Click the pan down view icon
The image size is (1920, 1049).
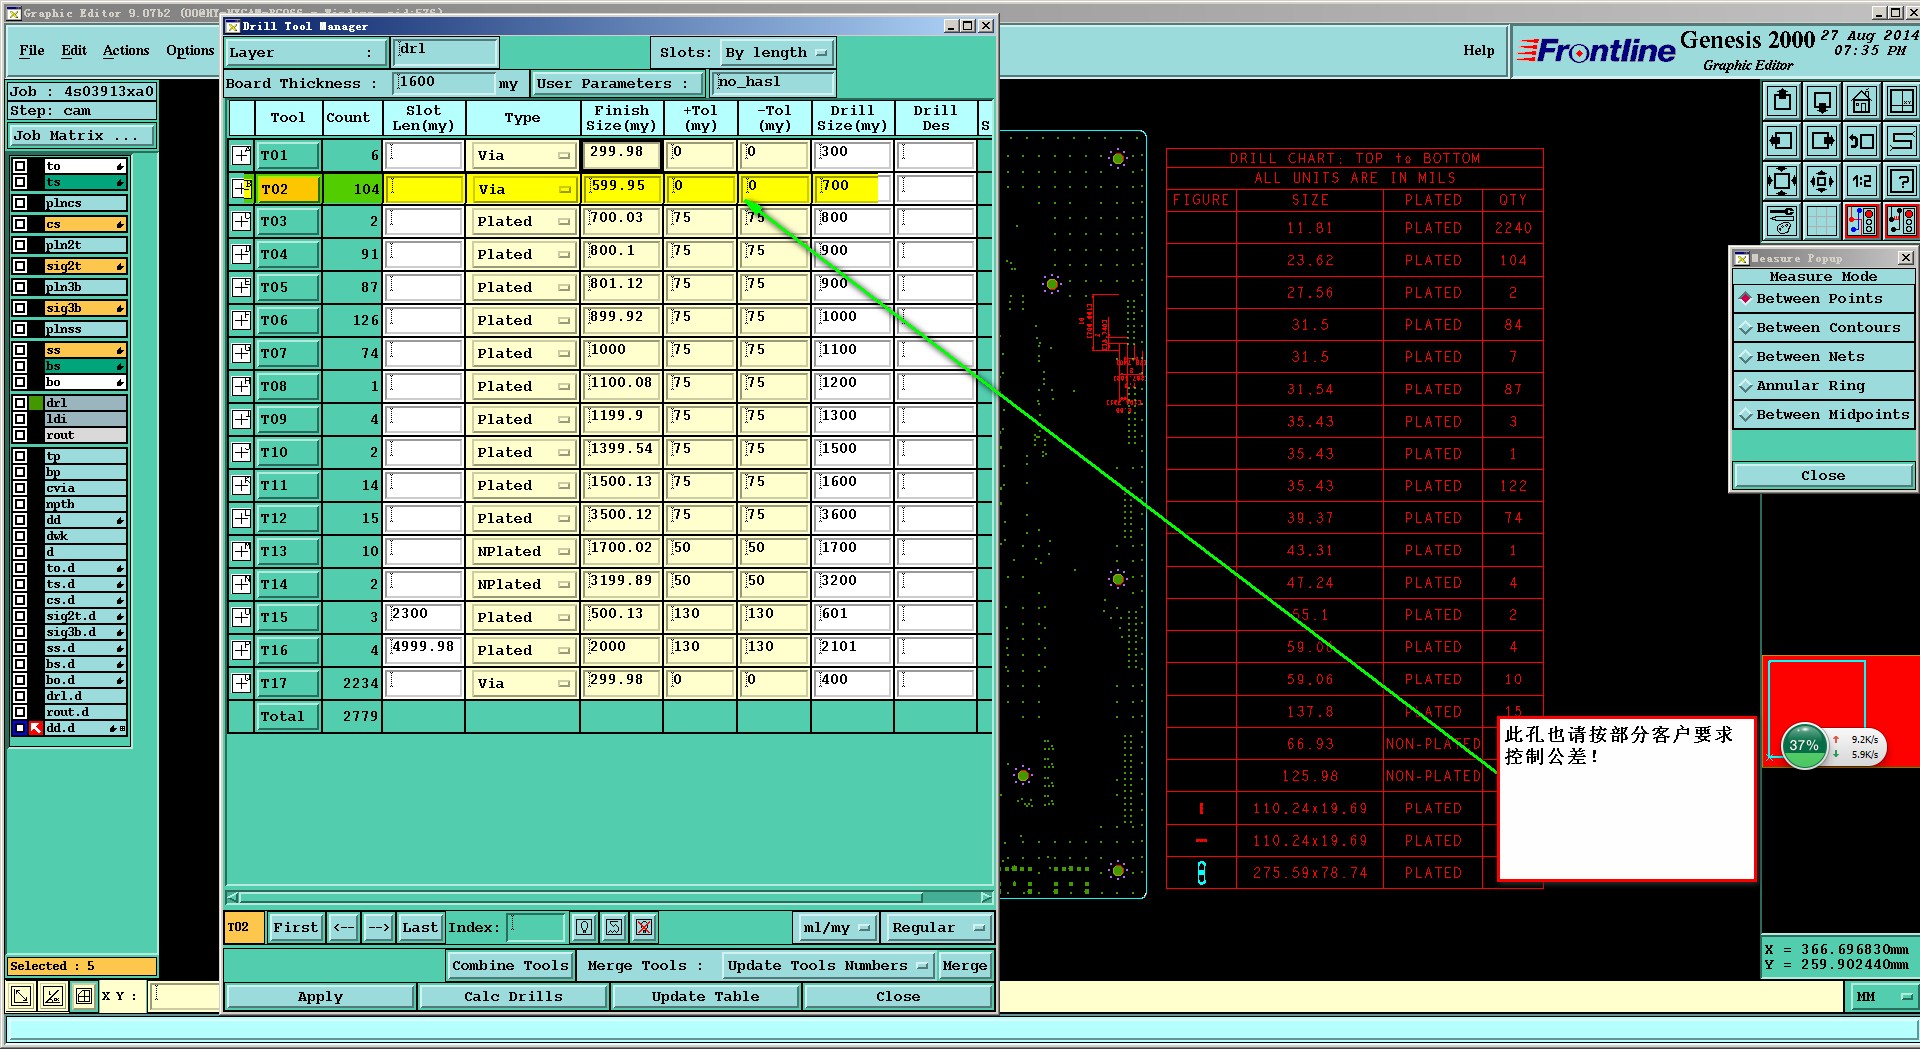pyautogui.click(x=1822, y=101)
